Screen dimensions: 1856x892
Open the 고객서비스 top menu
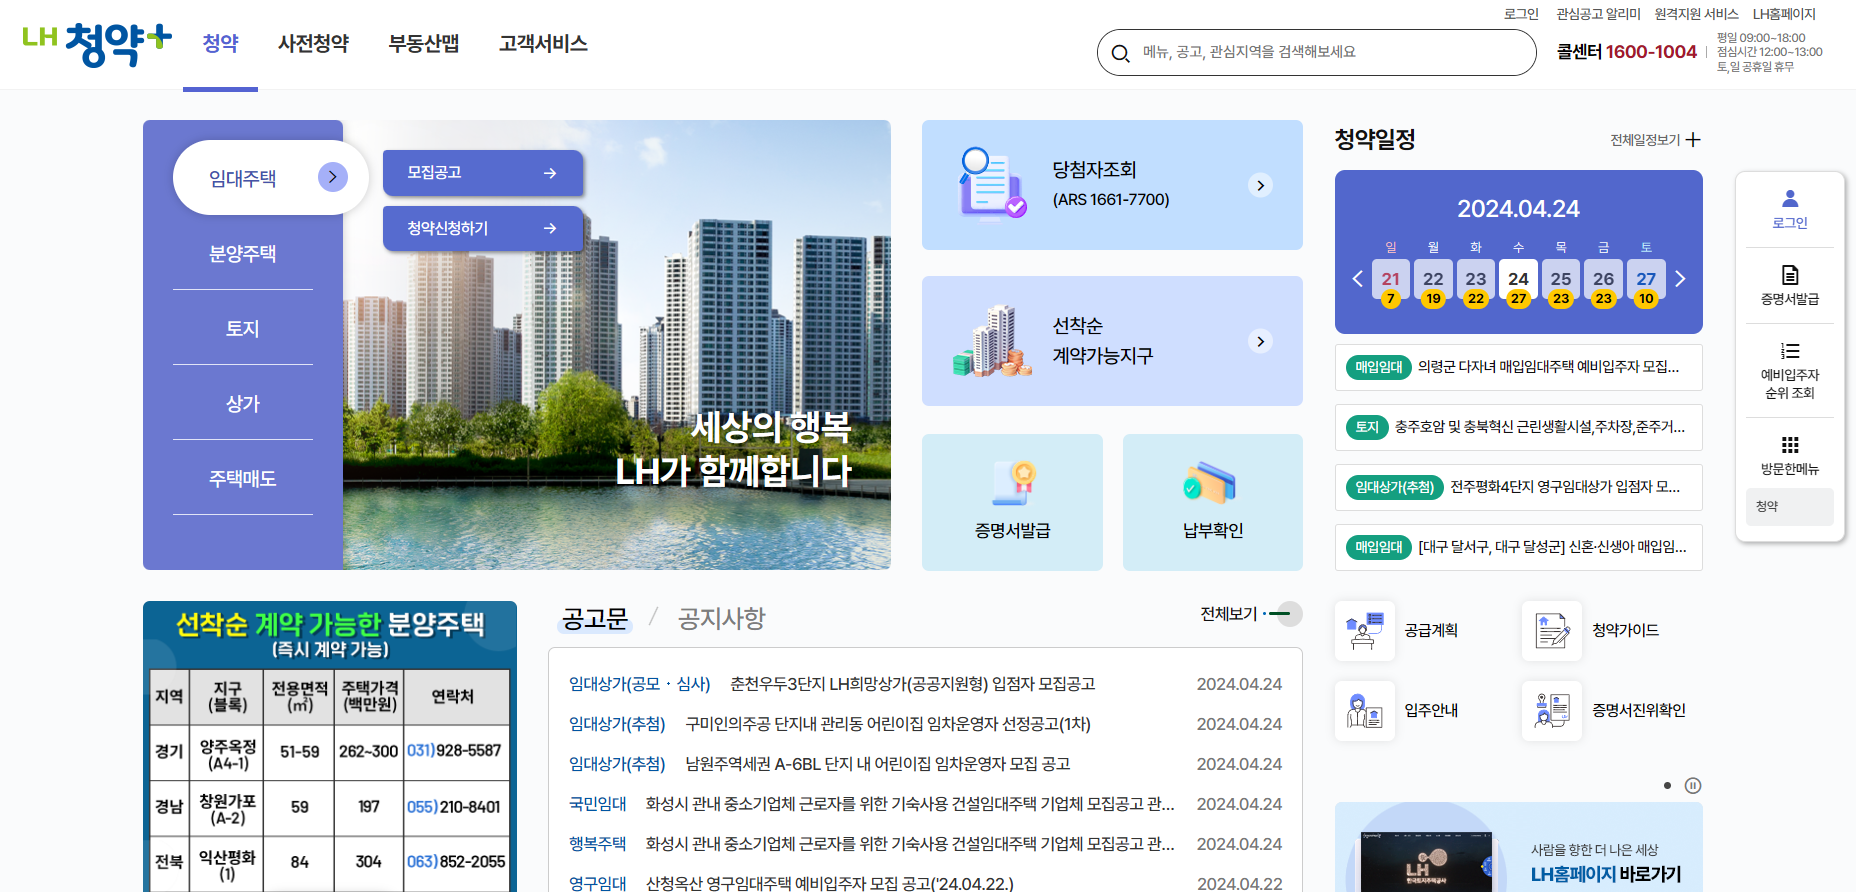(543, 44)
